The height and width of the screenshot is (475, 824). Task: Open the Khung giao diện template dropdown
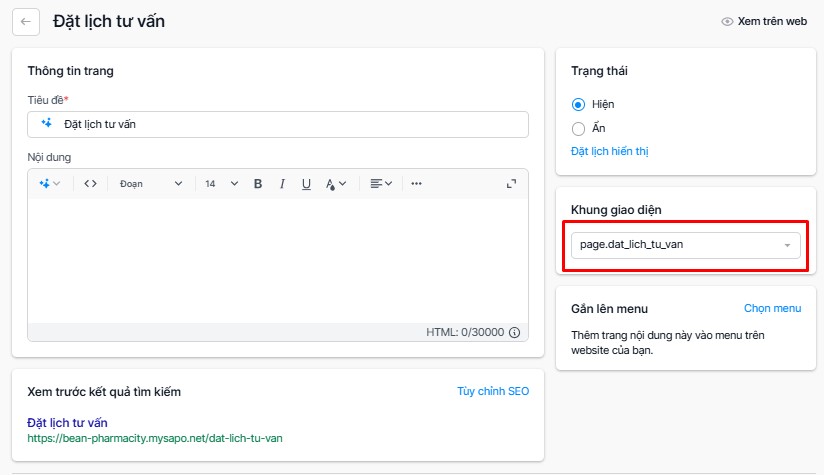pyautogui.click(x=686, y=245)
